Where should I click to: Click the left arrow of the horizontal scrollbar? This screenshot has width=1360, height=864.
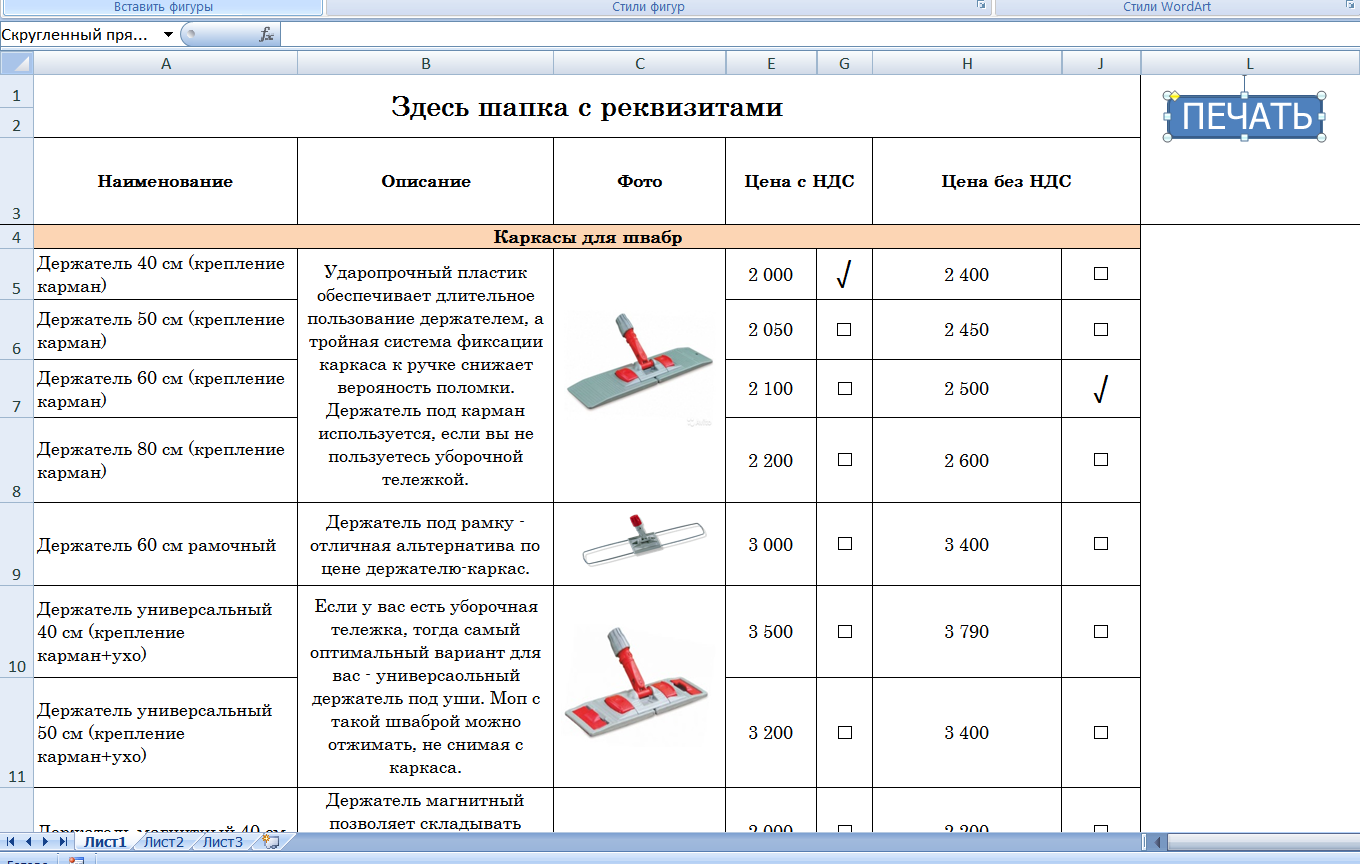coord(1159,842)
